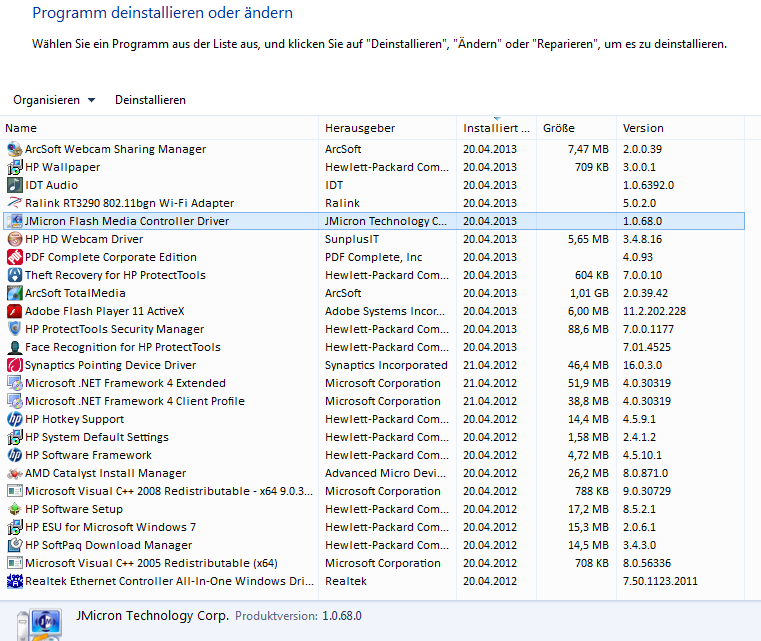Screen dimensions: 761x641
Task: Select the Microsoft .NET Framework 4 Extended entry
Action: [374, 383]
